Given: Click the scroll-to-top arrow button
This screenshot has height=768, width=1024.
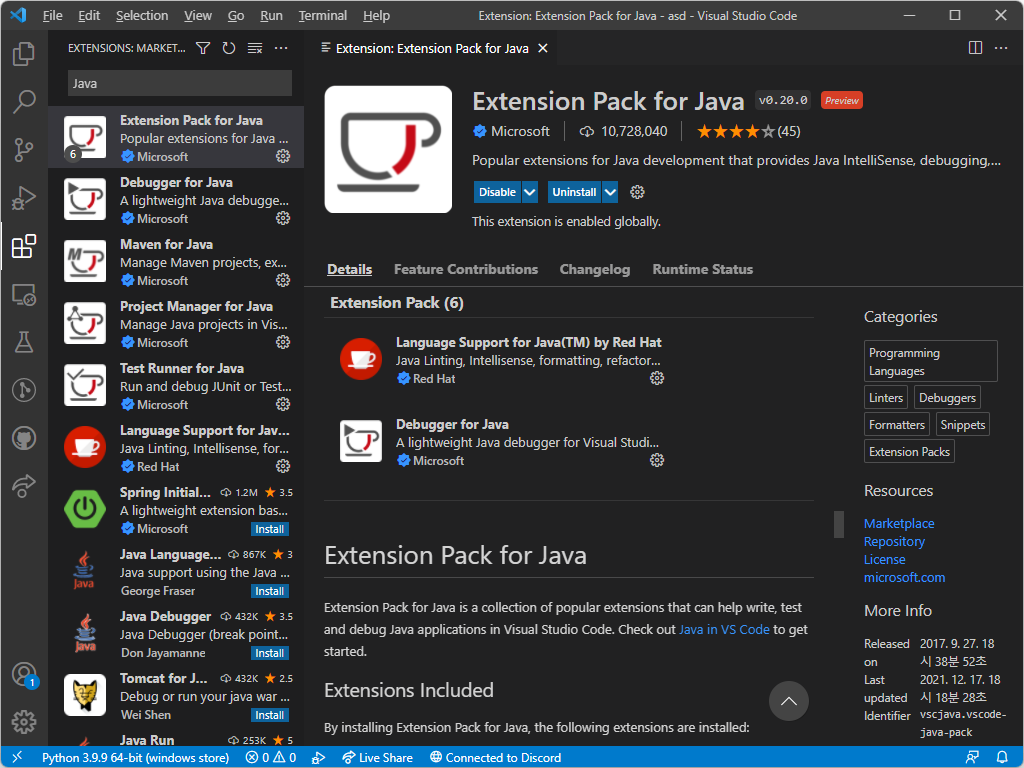Looking at the screenshot, I should (x=788, y=701).
